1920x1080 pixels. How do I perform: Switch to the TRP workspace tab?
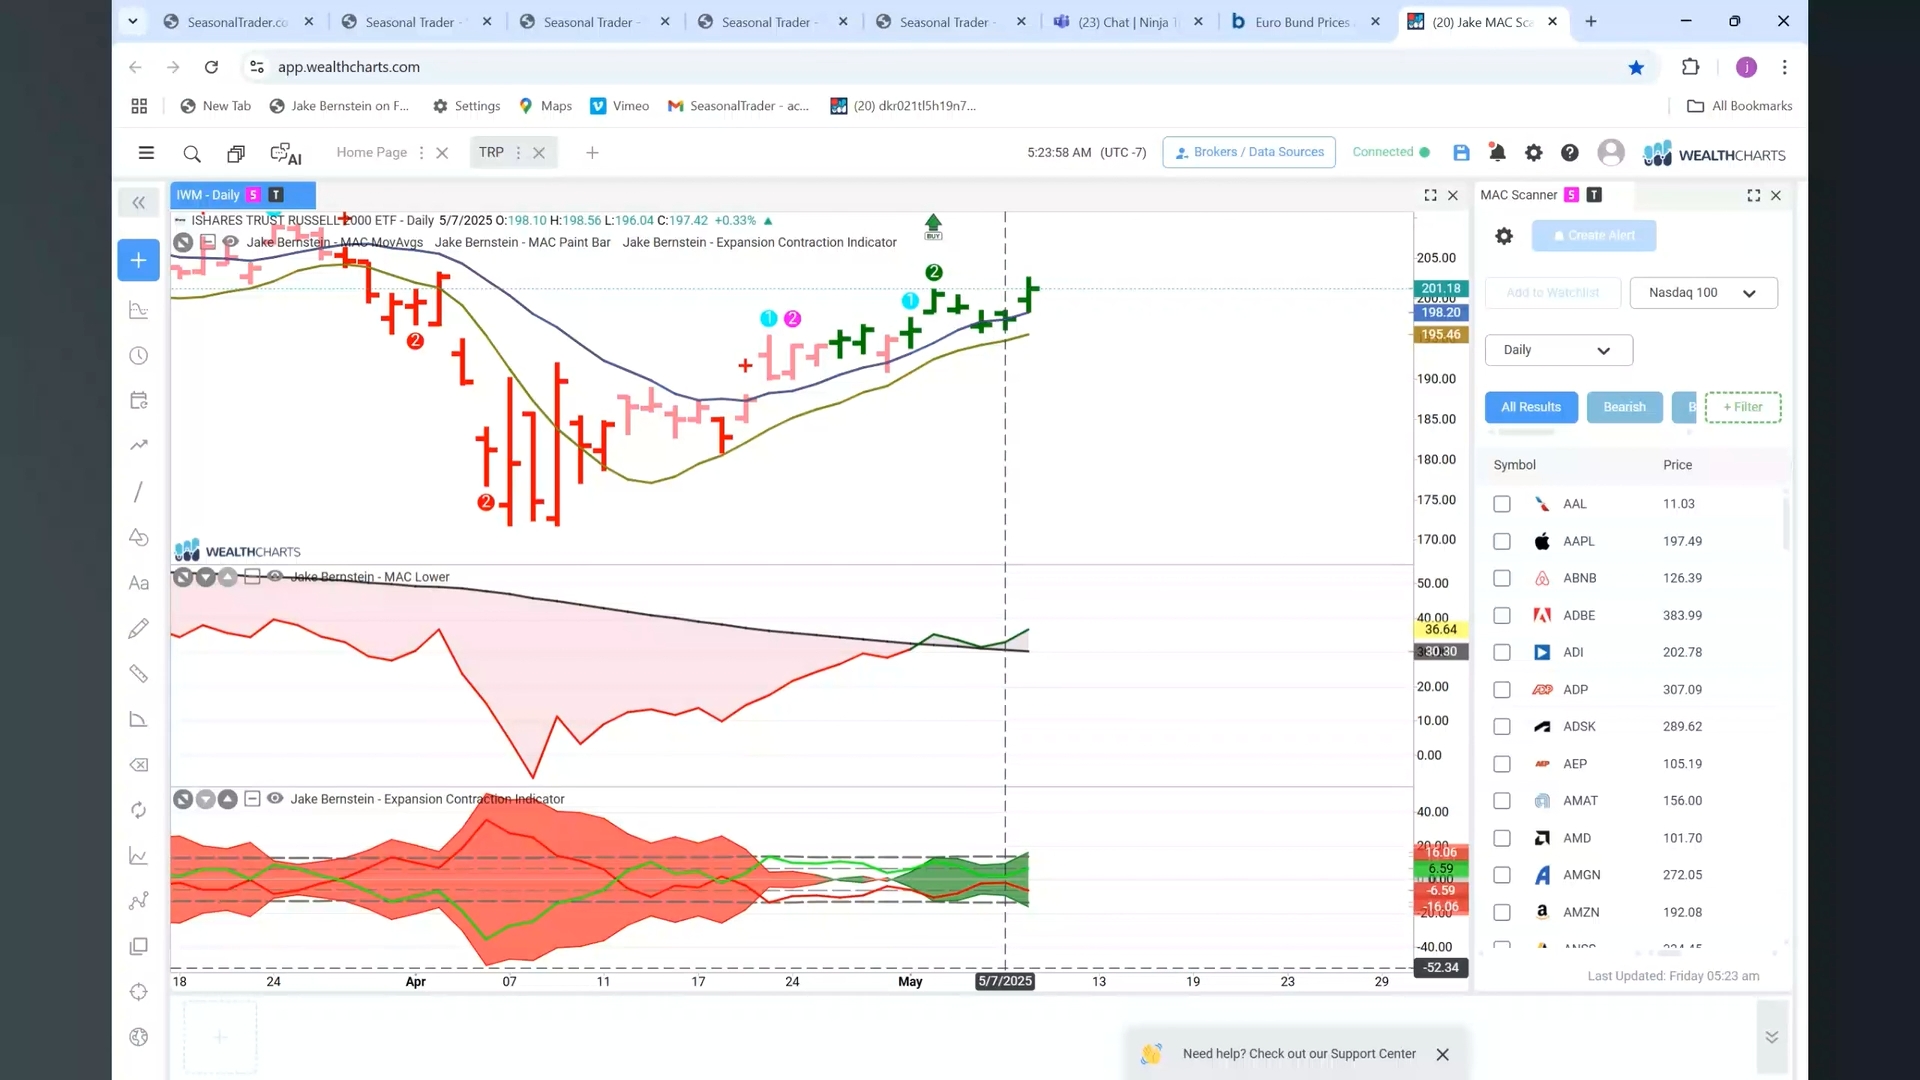[491, 153]
